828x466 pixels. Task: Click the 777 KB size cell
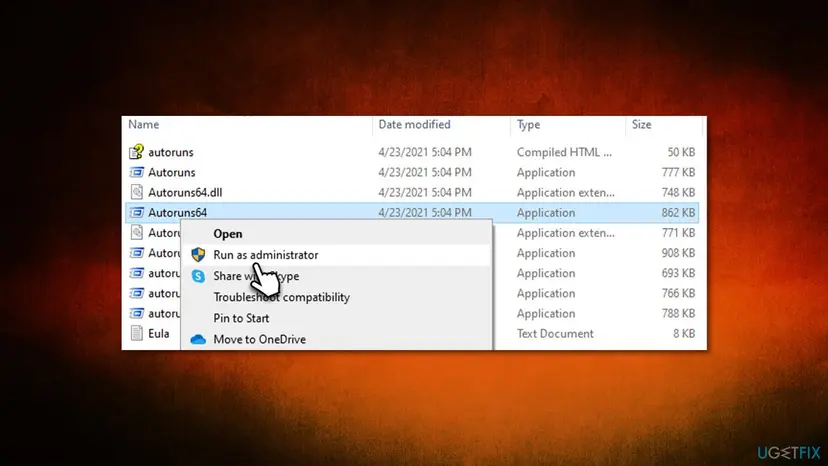pos(678,172)
